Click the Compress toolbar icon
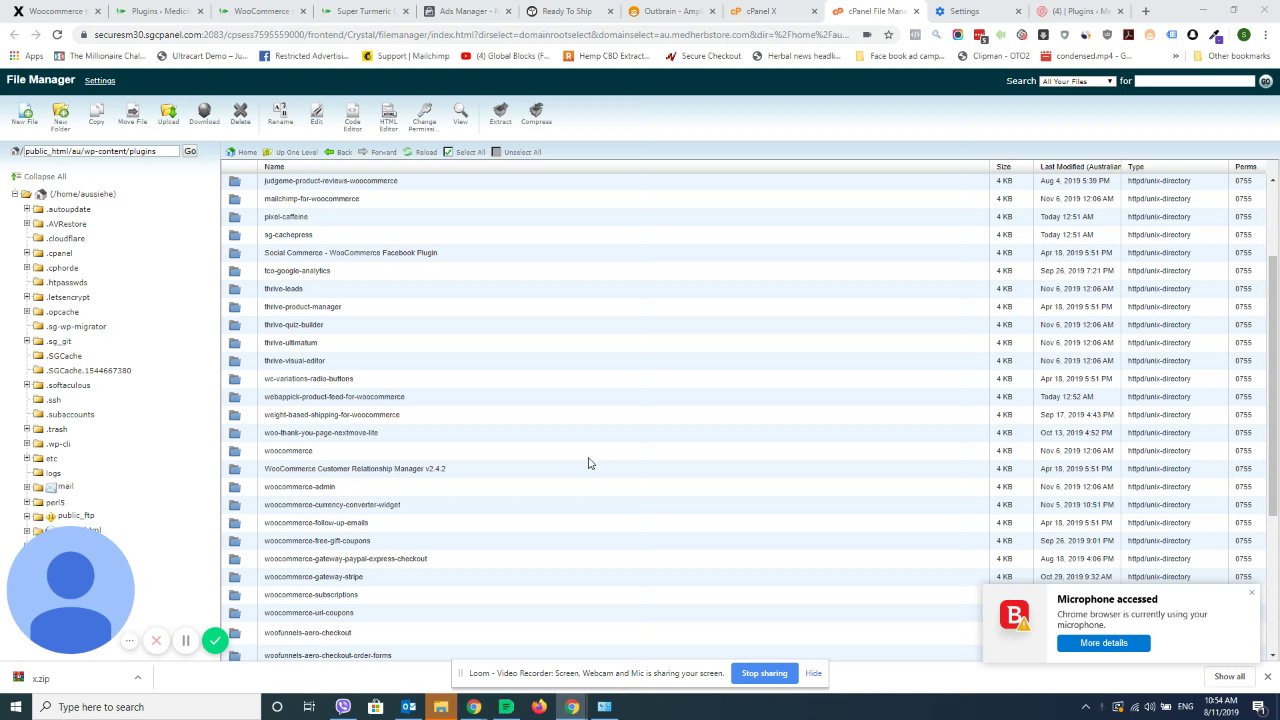 [x=536, y=114]
